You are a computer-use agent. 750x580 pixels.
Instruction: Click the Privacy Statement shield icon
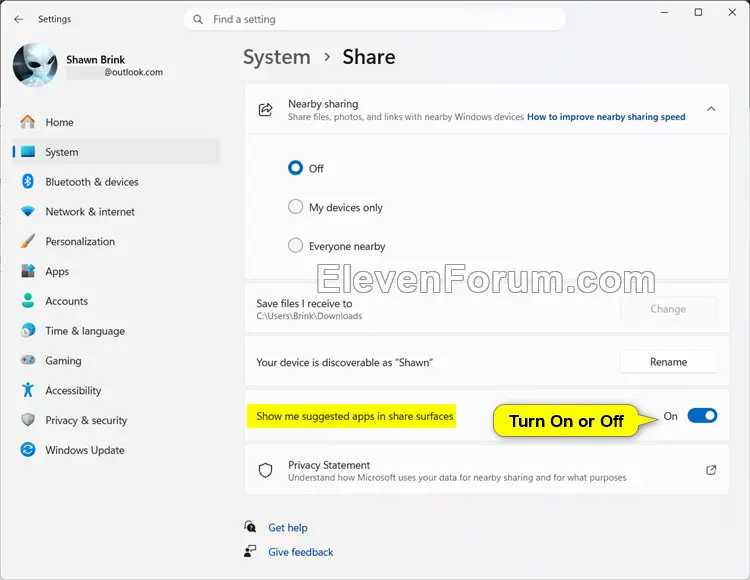pos(265,471)
